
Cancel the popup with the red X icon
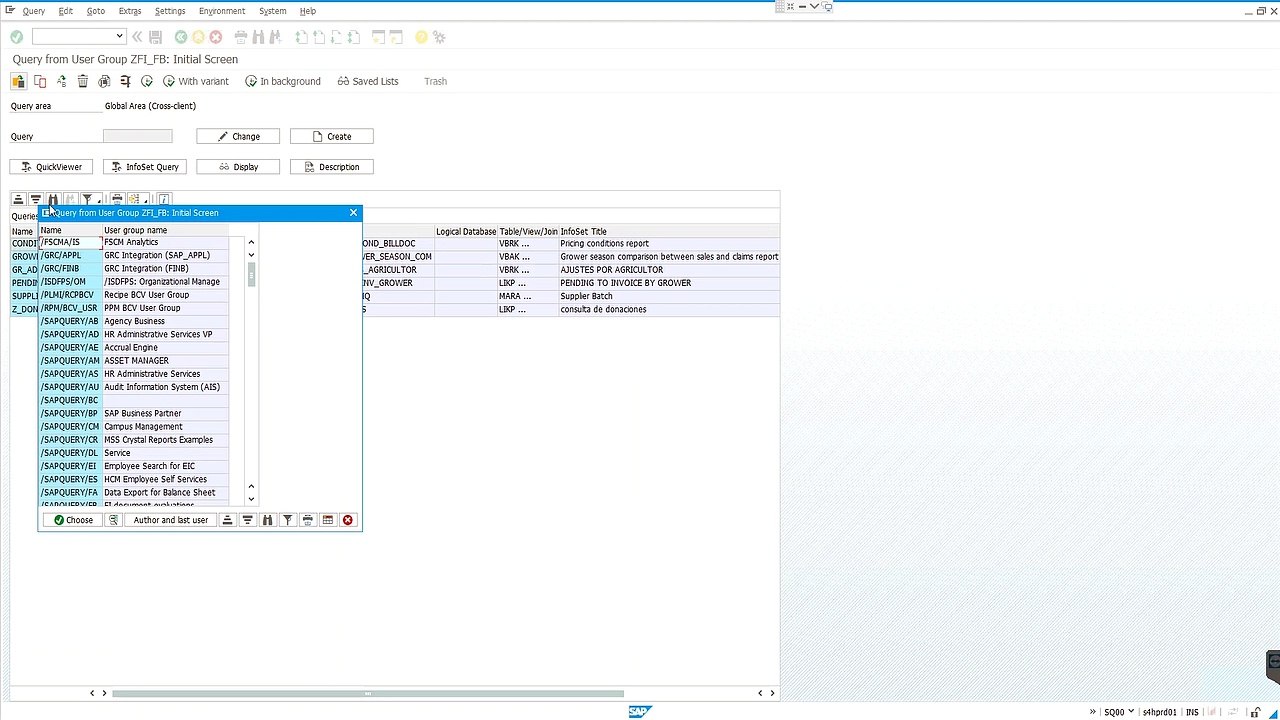click(348, 520)
